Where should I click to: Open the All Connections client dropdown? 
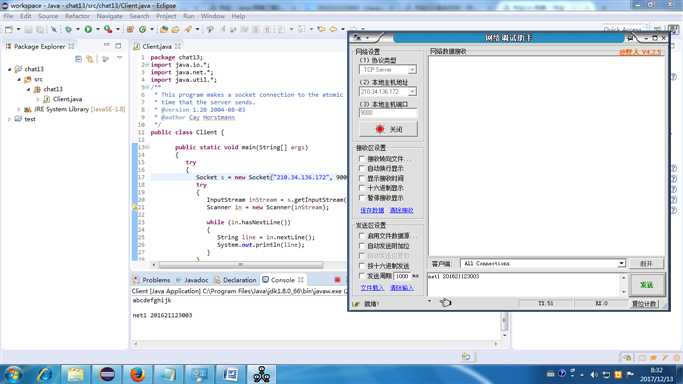(543, 263)
